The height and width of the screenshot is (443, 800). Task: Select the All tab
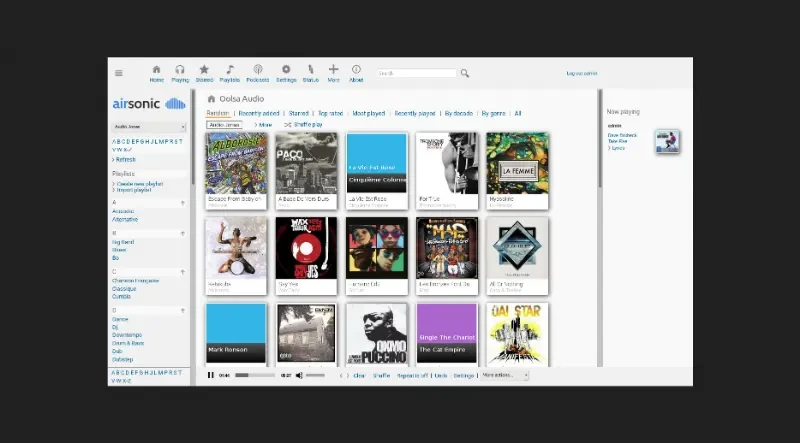pos(518,113)
